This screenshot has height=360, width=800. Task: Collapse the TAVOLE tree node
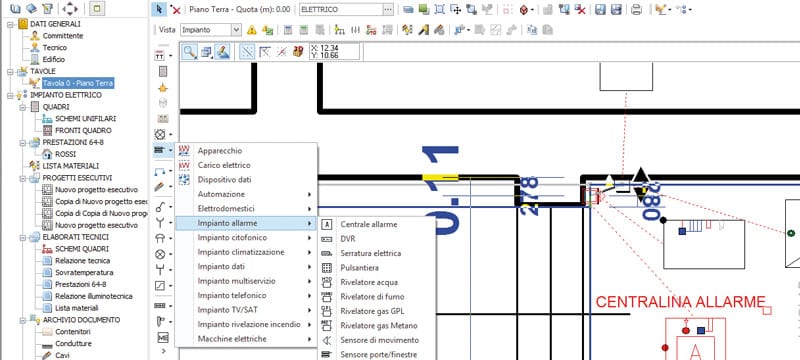10,71
